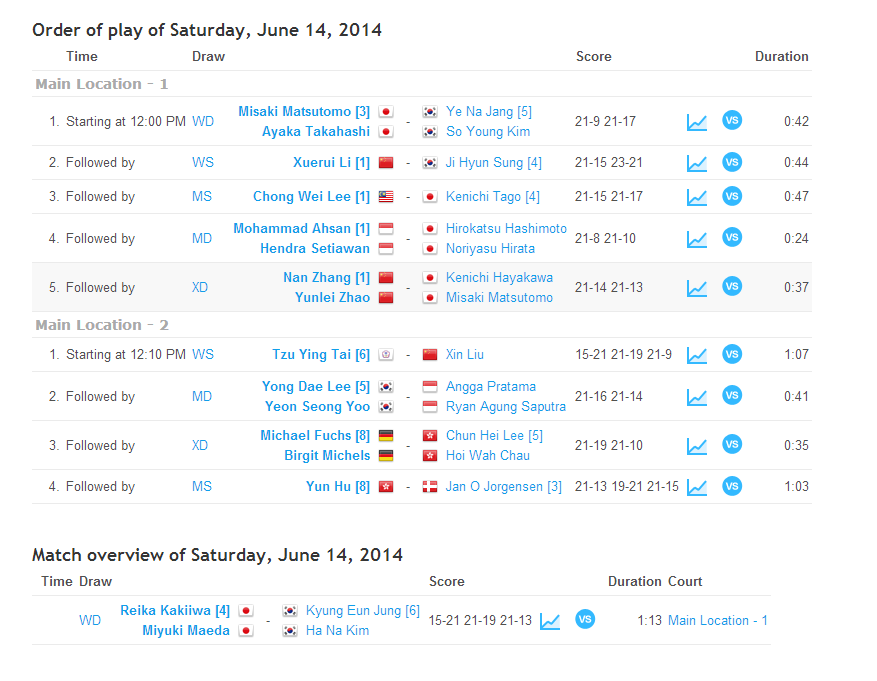877x681 pixels.
Task: Click VS head-to-head icon for Ahsan/Setiawan match
Action: coord(732,238)
